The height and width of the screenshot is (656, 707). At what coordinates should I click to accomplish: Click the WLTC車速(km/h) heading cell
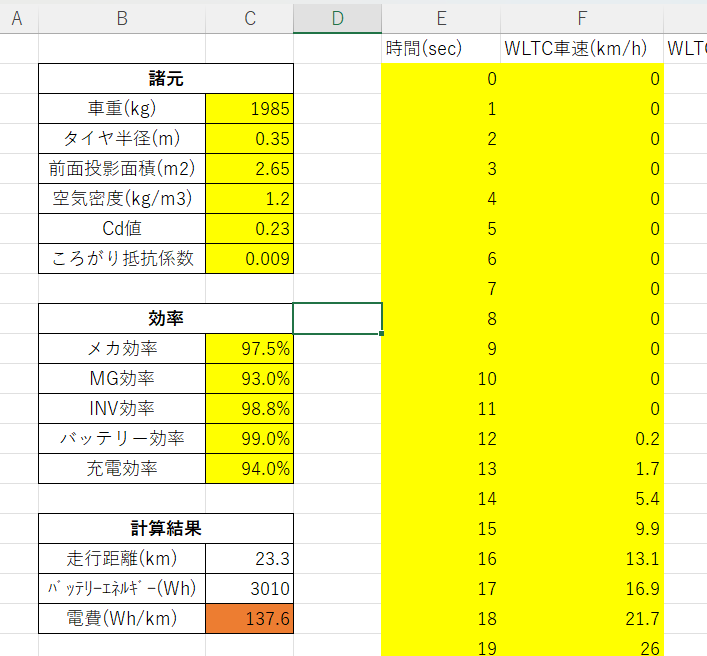point(581,48)
